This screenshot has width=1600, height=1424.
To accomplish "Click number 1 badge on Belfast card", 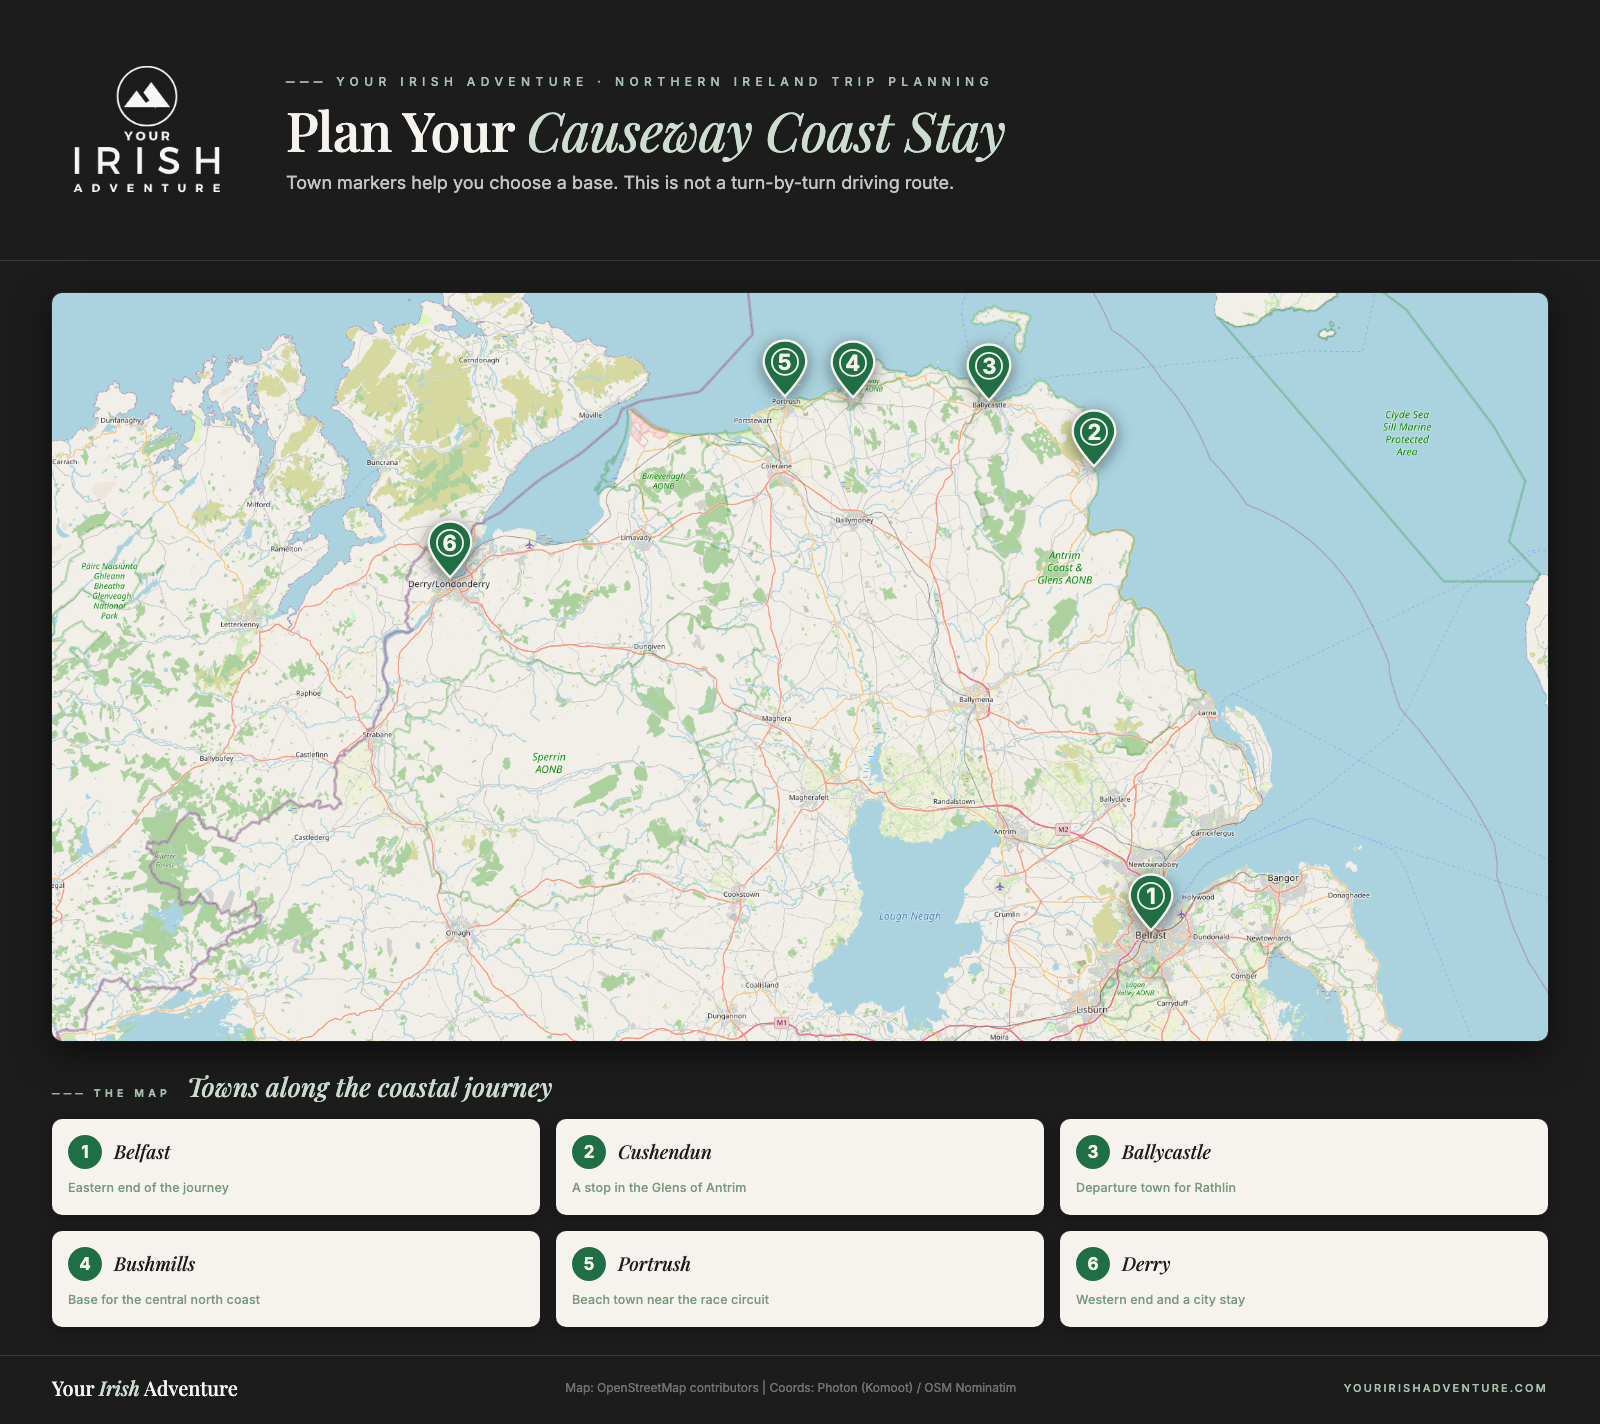I will (x=85, y=1152).
